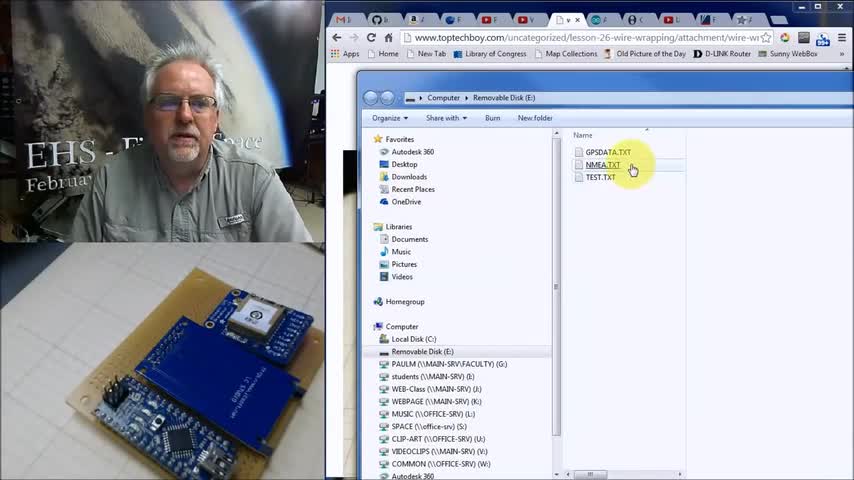The width and height of the screenshot is (854, 480).
Task: Open a new browser tab
Action: click(779, 20)
